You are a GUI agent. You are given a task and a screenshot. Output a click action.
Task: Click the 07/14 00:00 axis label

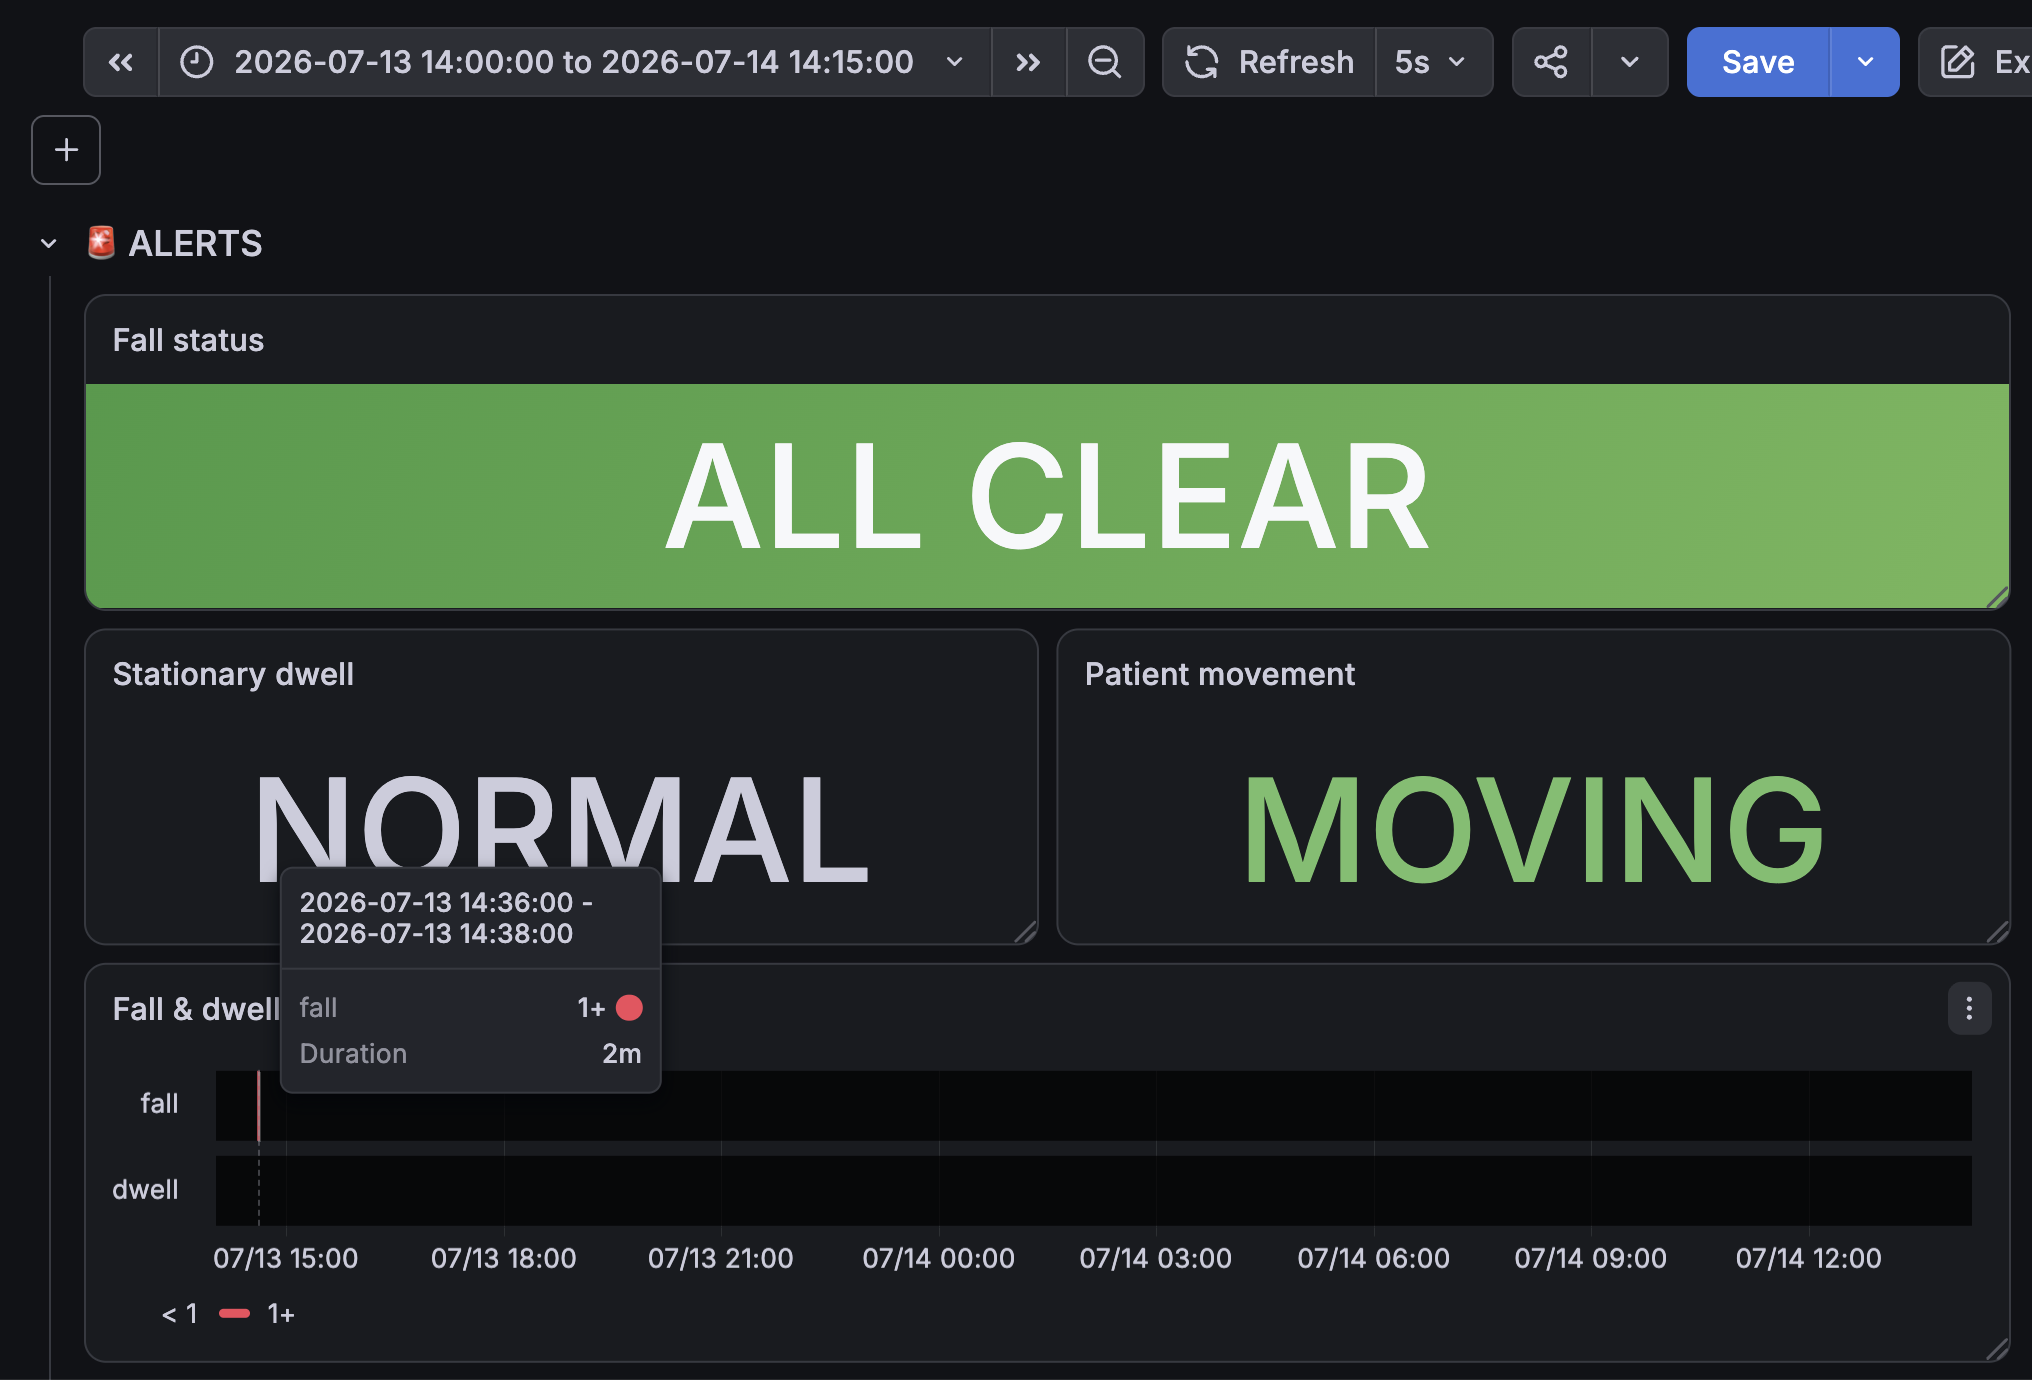click(939, 1258)
